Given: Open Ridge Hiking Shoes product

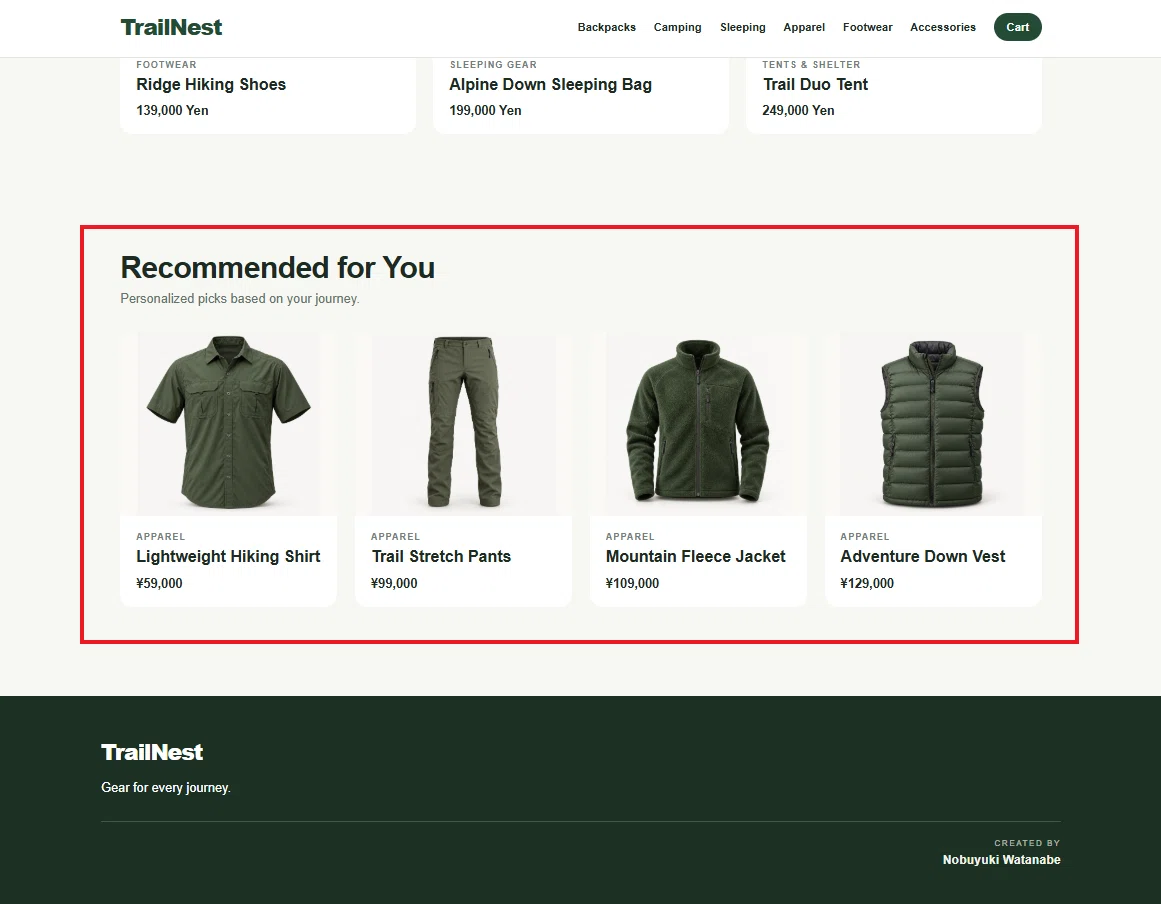Looking at the screenshot, I should coord(211,84).
